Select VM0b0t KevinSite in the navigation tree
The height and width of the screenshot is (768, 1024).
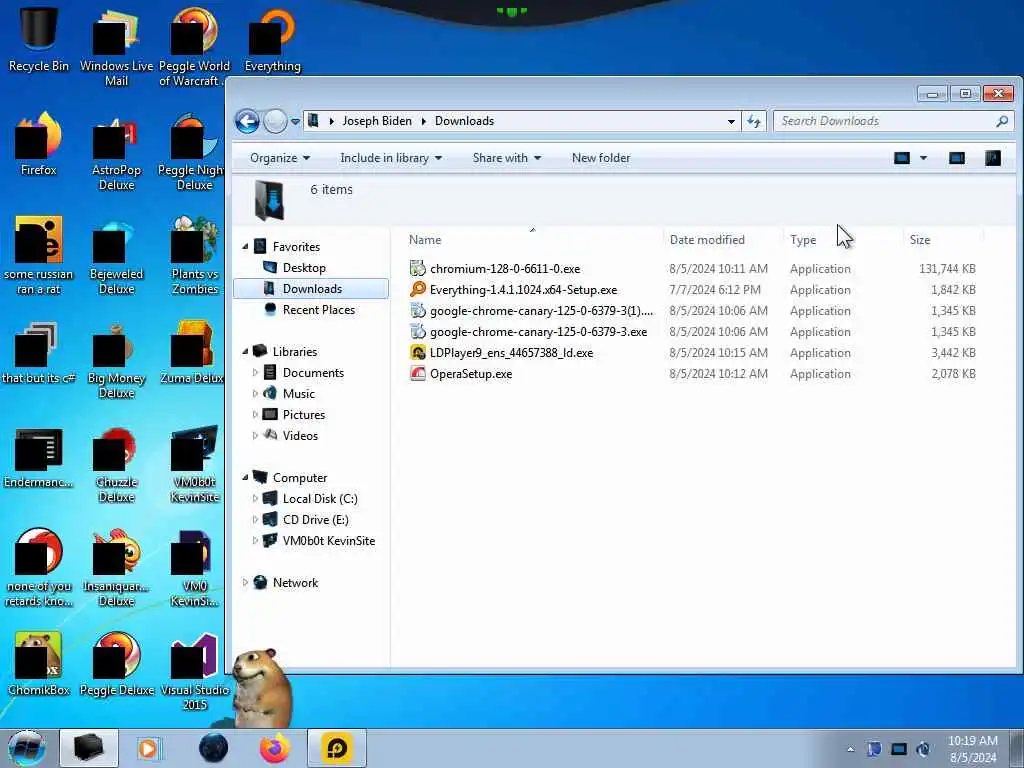tap(328, 541)
